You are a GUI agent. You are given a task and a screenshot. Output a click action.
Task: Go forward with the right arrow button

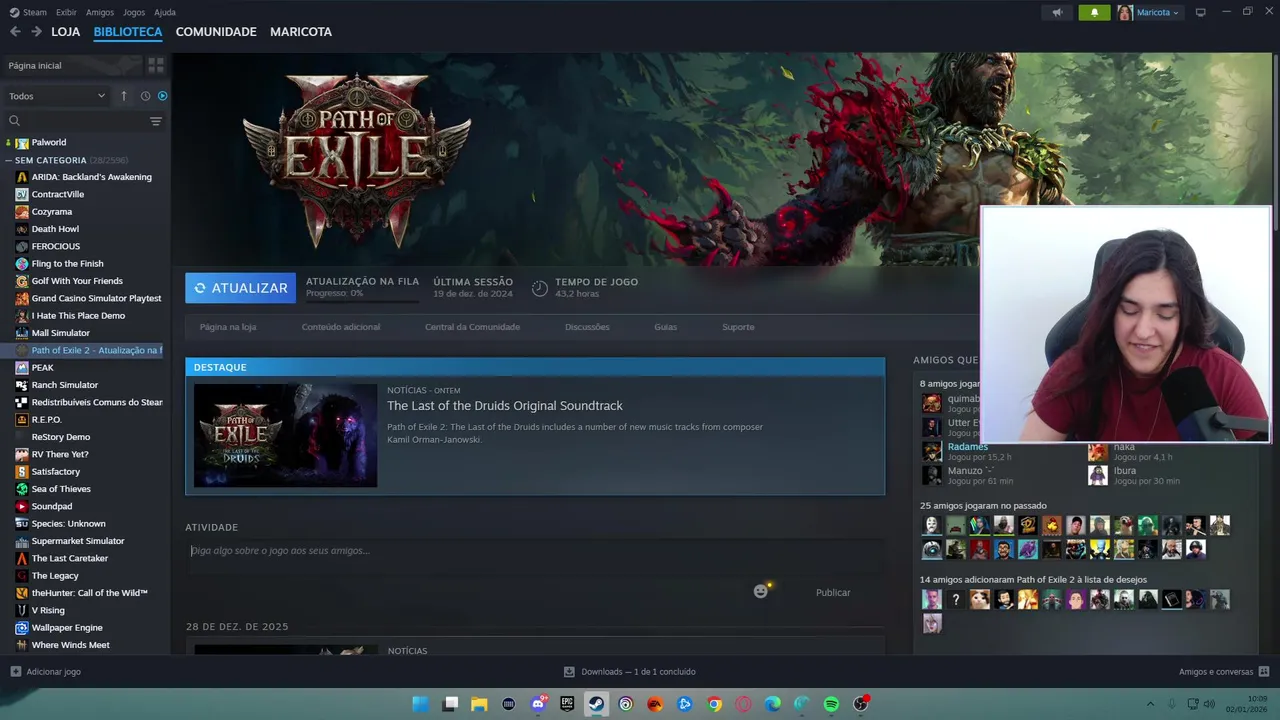tap(36, 32)
